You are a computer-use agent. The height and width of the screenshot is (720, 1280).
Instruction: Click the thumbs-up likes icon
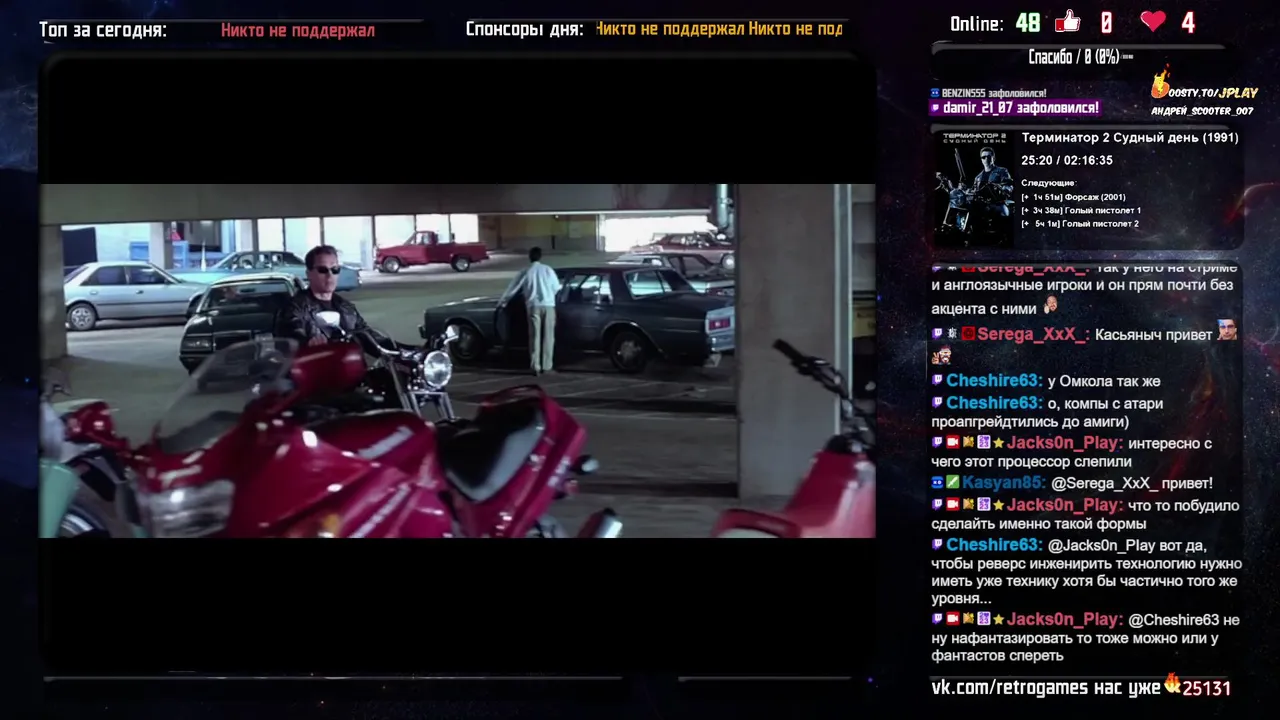point(1067,22)
